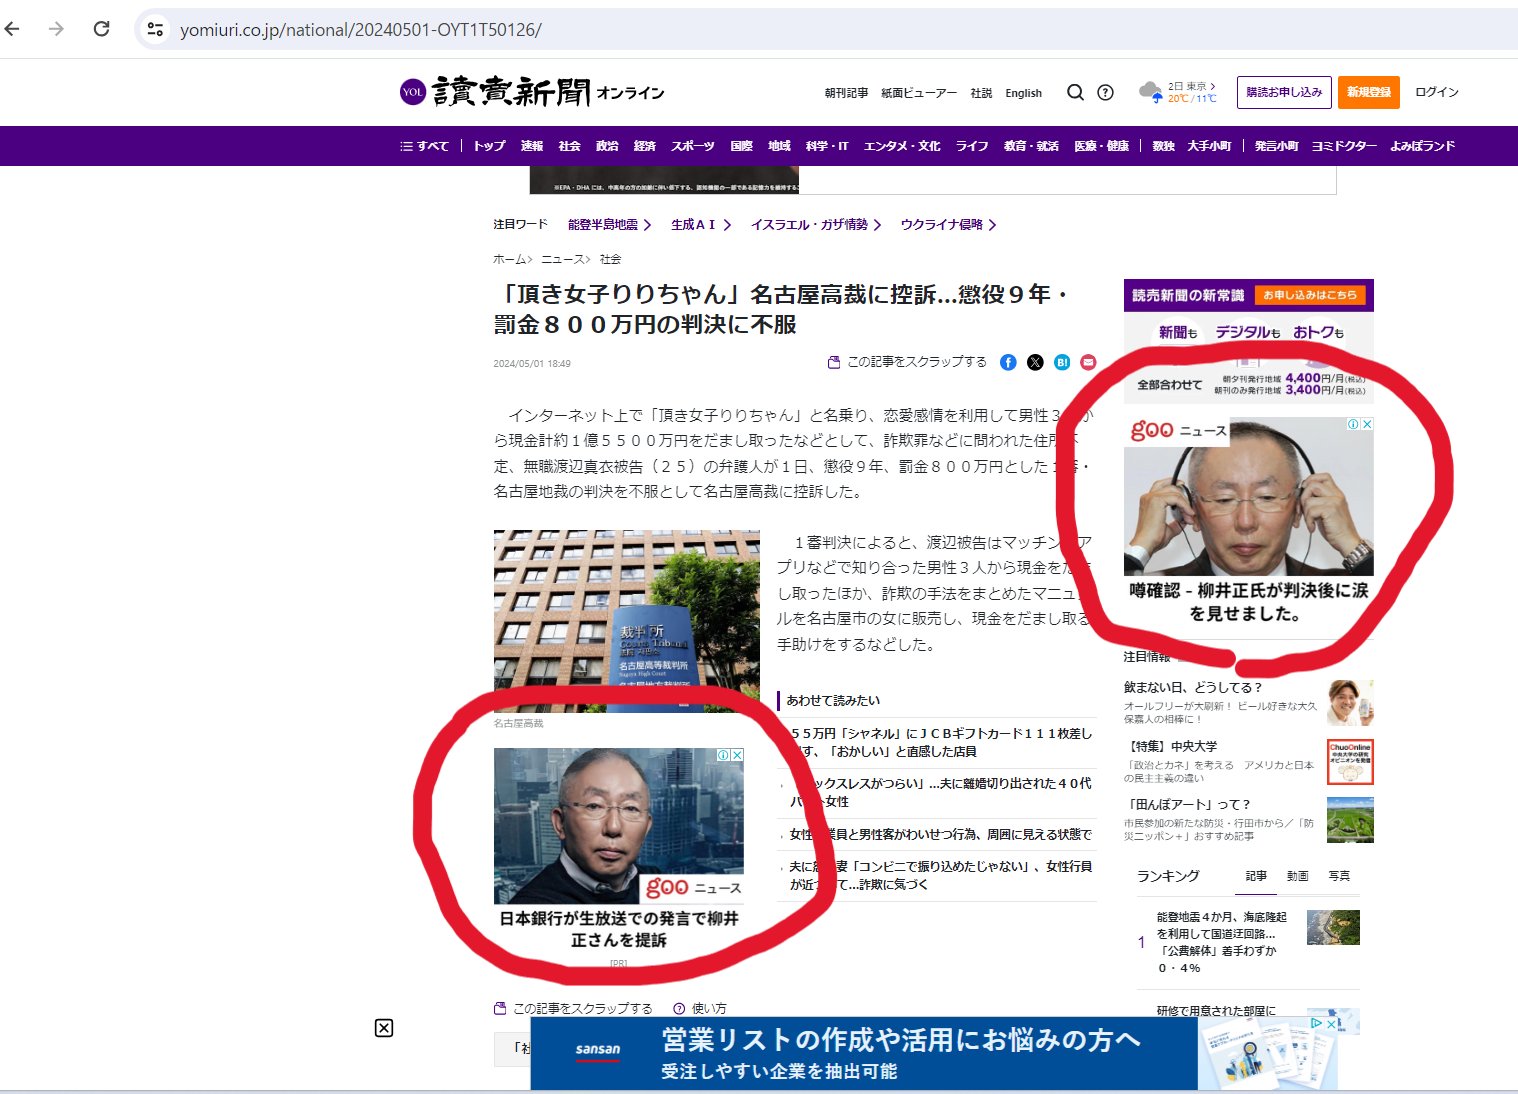
Task: Open the すべて hamburger menu
Action: pyautogui.click(x=424, y=146)
